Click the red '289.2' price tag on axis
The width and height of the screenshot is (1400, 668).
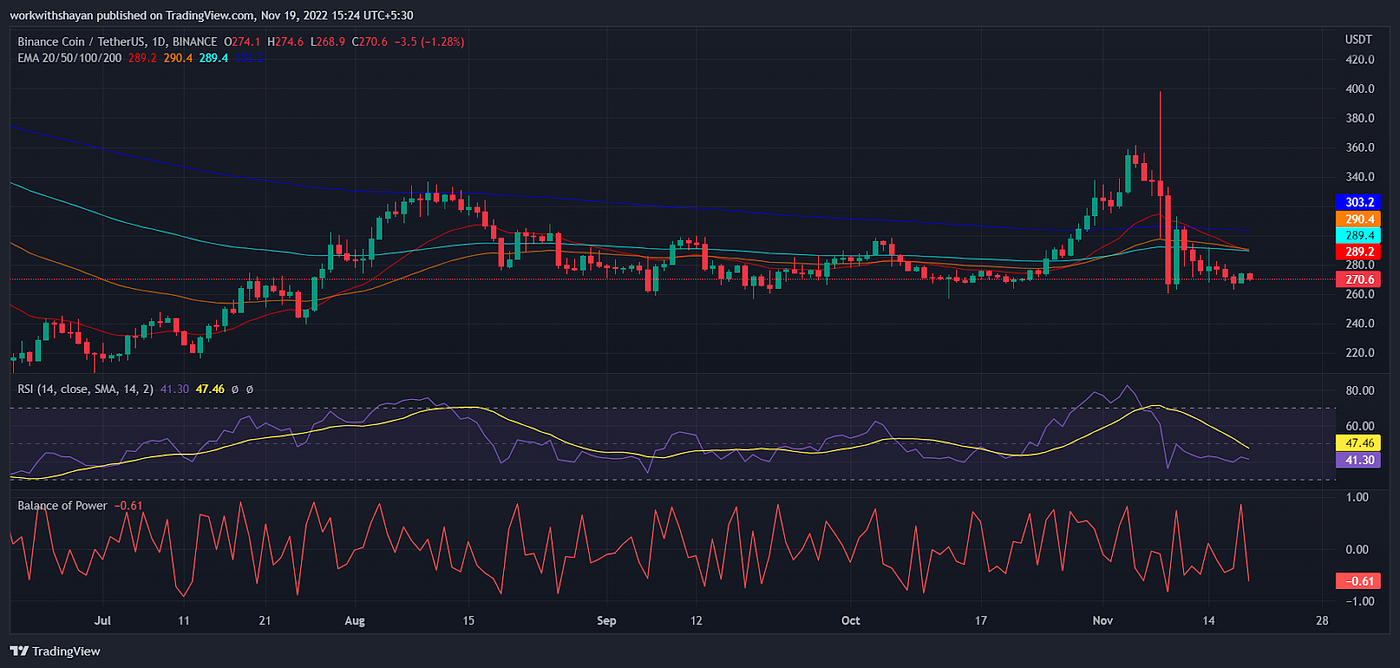pyautogui.click(x=1357, y=251)
